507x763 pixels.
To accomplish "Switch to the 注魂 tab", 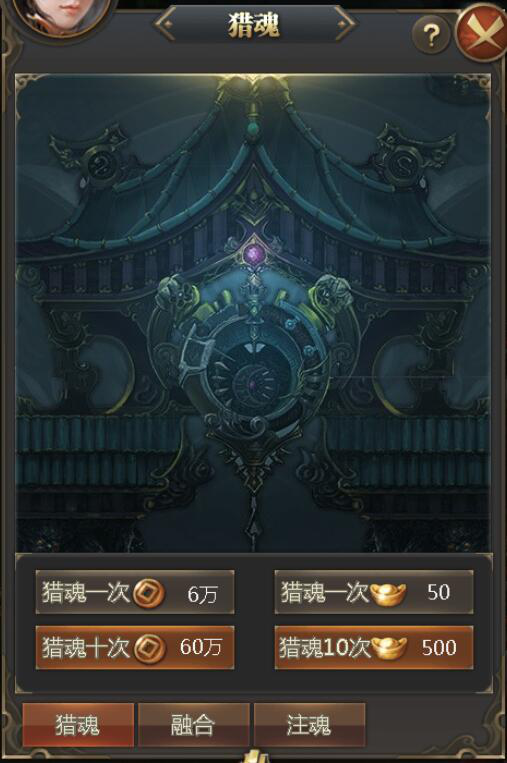I will pyautogui.click(x=309, y=725).
